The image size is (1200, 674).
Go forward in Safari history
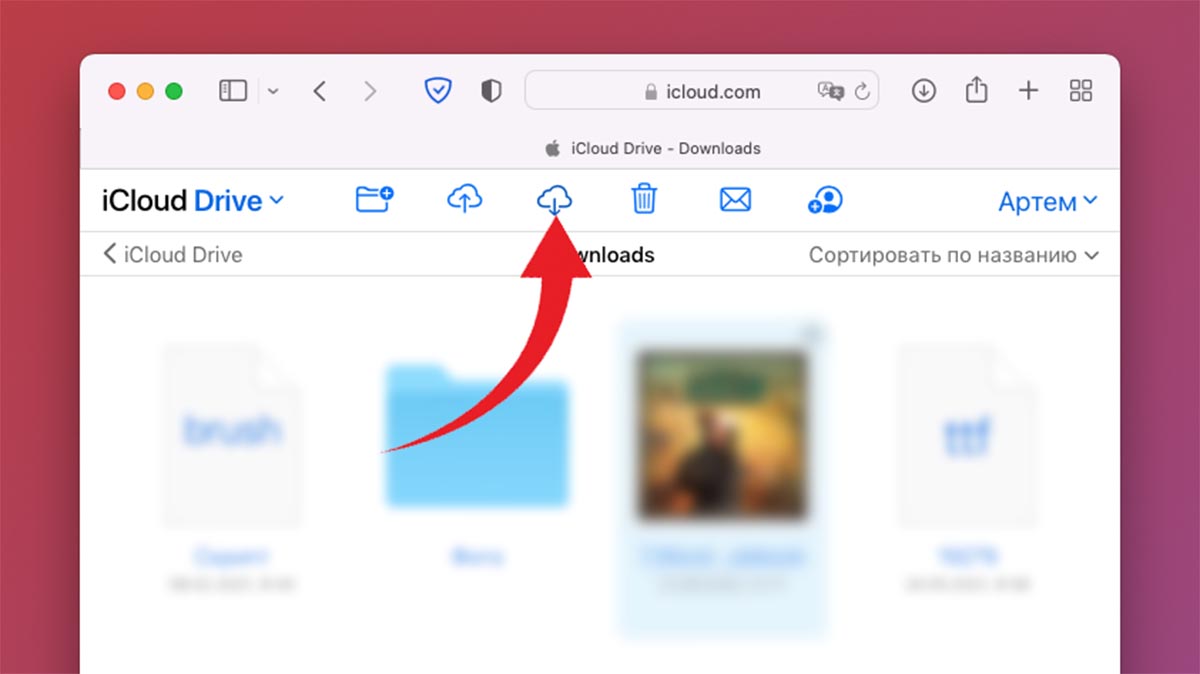point(370,91)
